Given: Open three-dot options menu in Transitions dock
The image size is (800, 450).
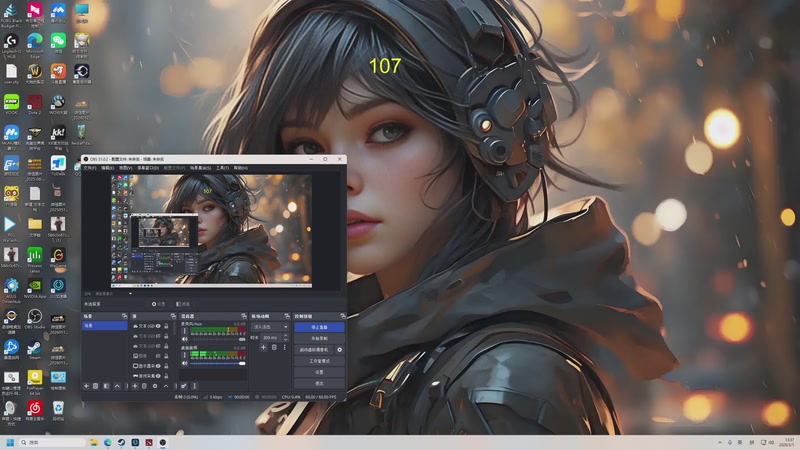Looking at the screenshot, I should click(x=285, y=347).
